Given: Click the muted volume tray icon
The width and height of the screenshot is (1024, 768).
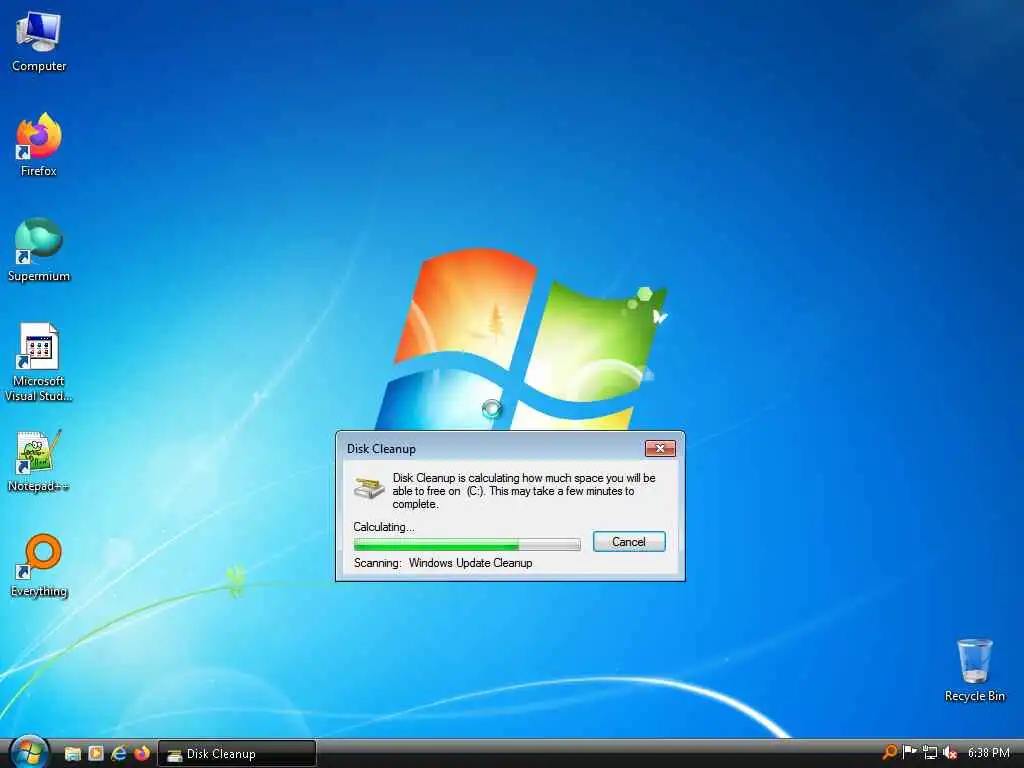Looking at the screenshot, I should coord(950,753).
